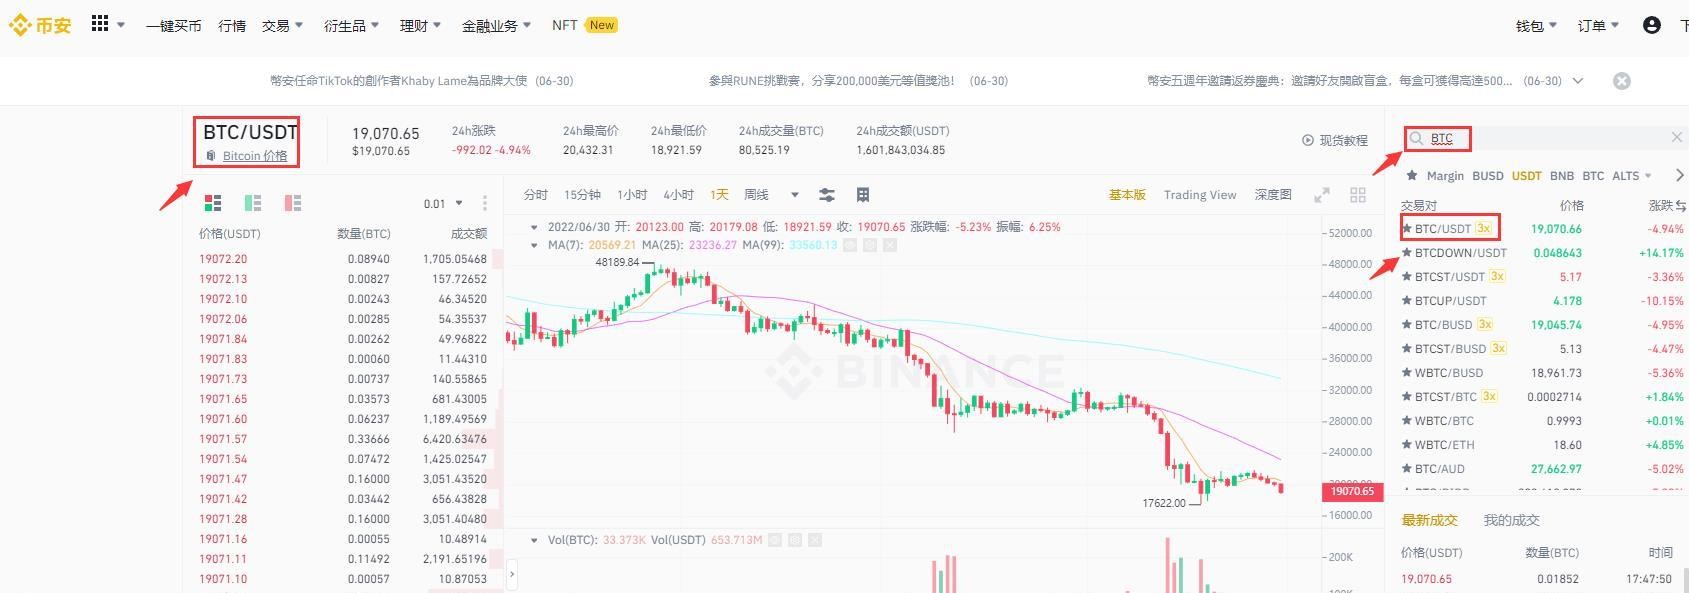This screenshot has height=593, width=1689.
Task: Clear the BTC search field
Action: tap(1677, 137)
